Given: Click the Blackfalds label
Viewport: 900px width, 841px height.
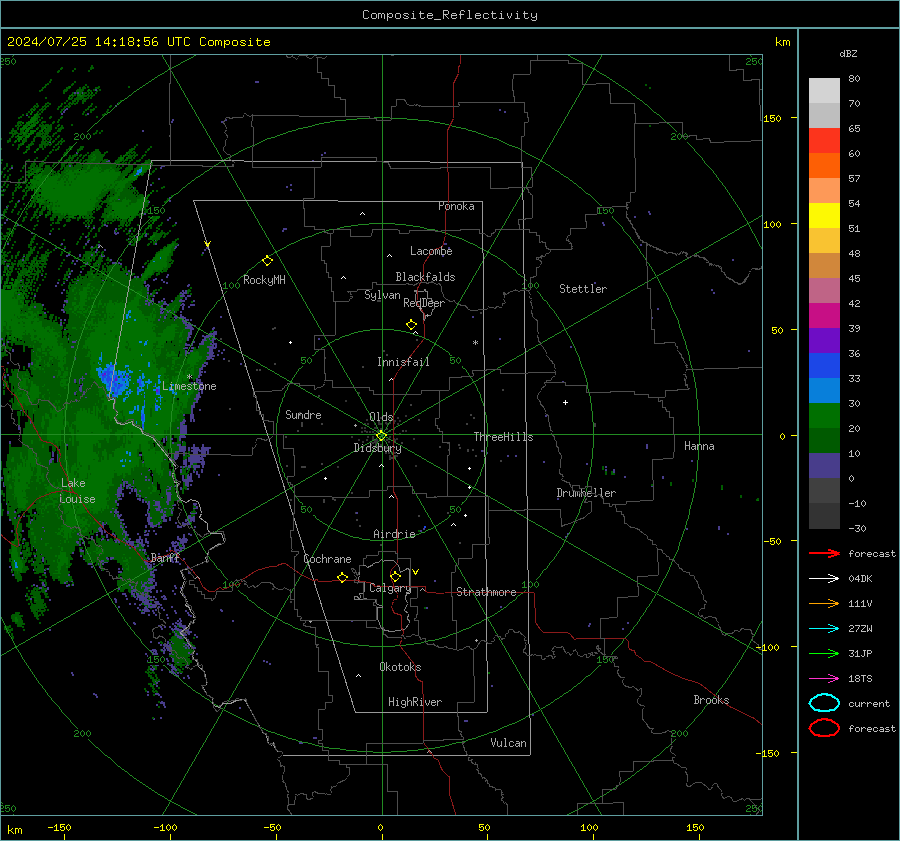Looking at the screenshot, I should [425, 277].
